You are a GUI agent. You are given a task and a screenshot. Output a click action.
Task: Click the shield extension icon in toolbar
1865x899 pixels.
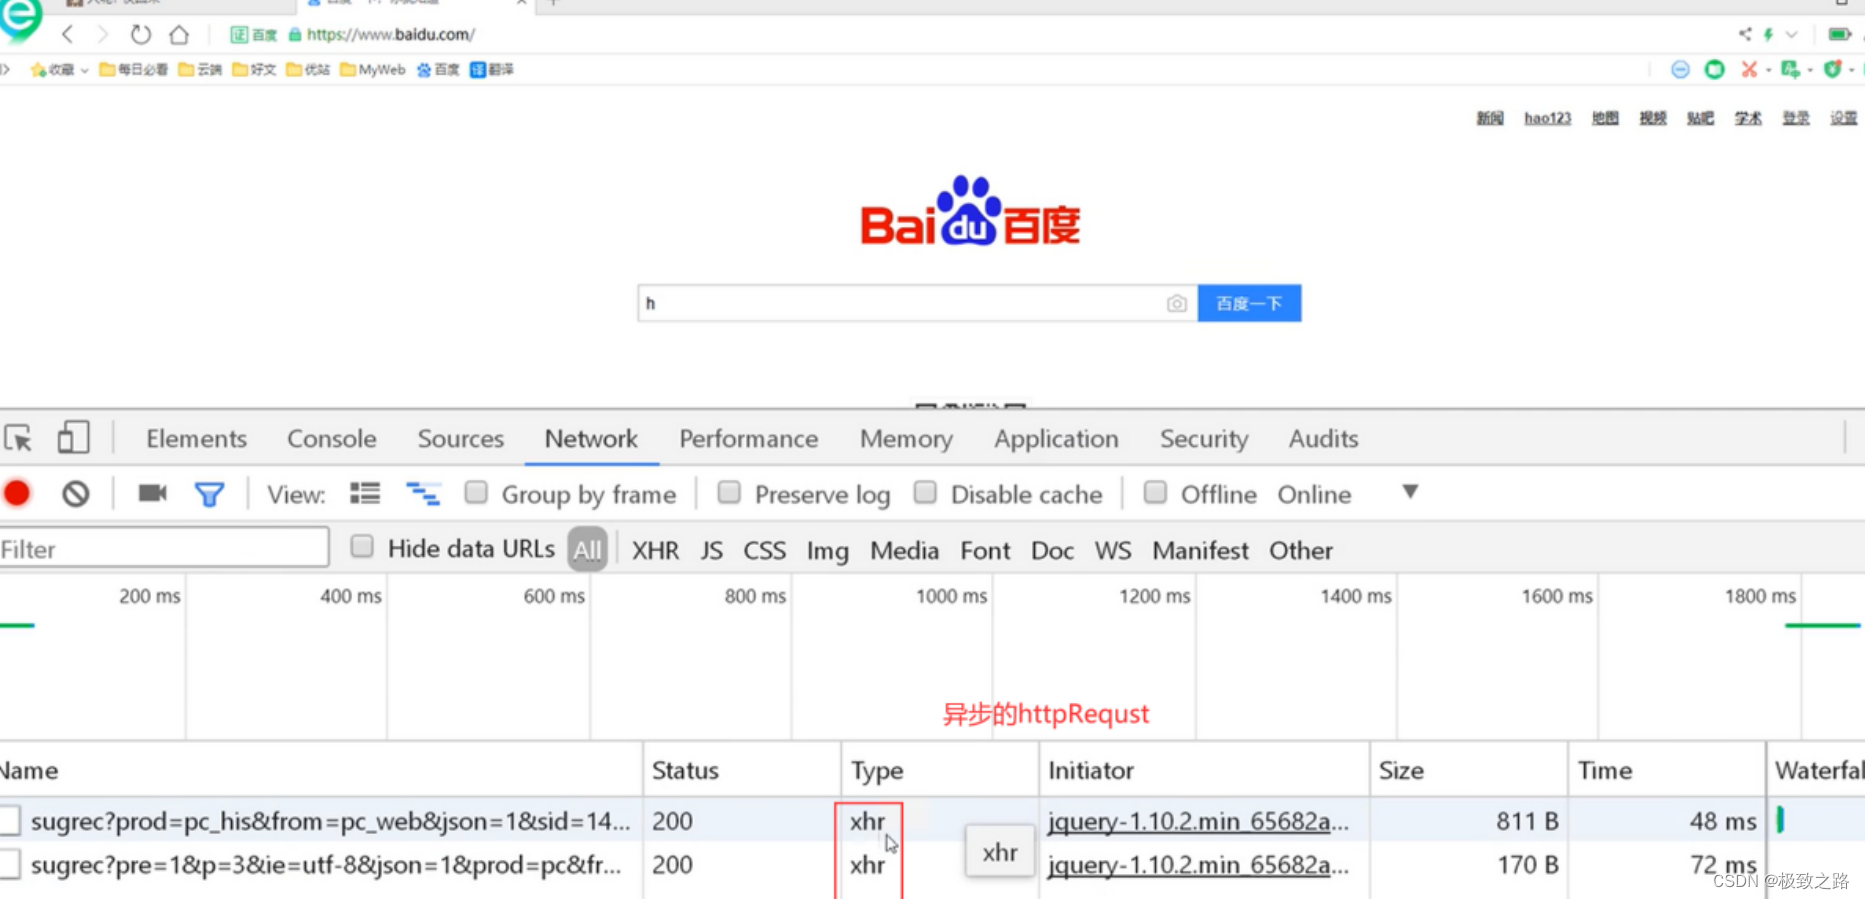pyautogui.click(x=1832, y=69)
